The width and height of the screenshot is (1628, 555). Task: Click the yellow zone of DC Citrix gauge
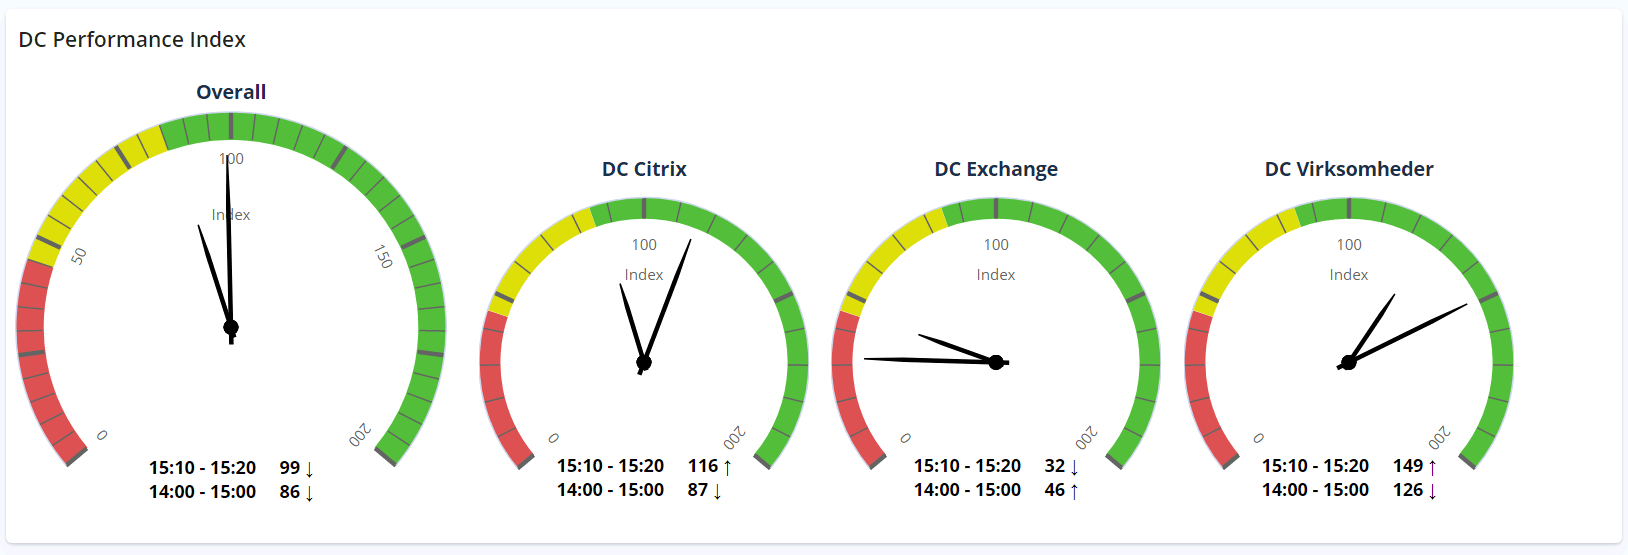538,252
